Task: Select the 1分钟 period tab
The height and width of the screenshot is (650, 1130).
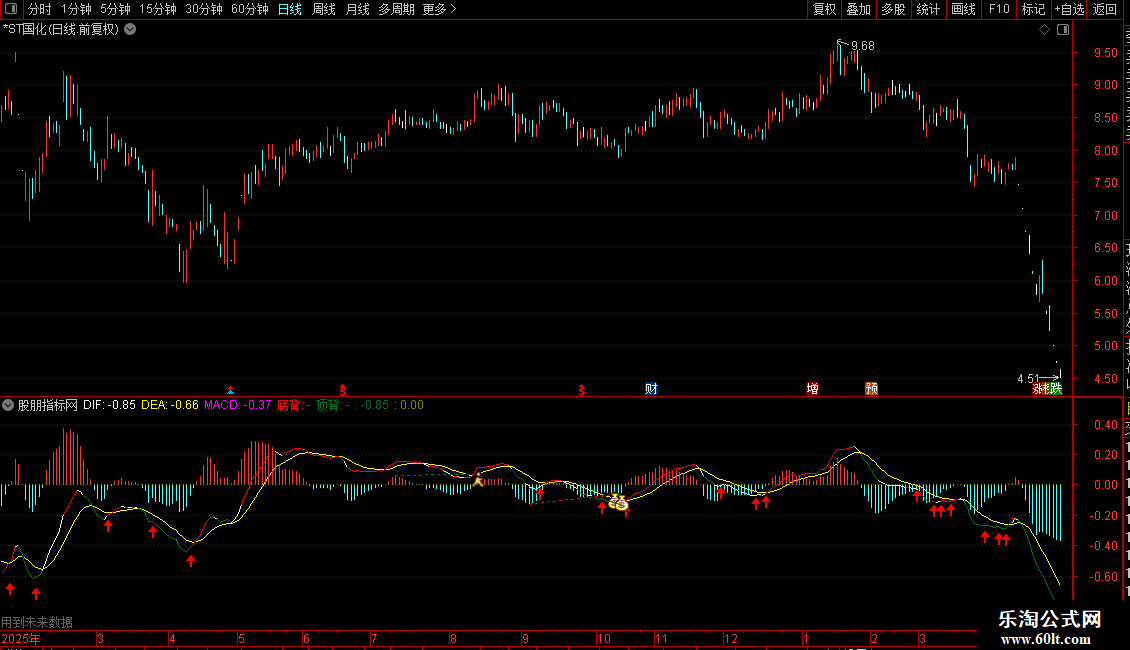Action: pos(76,9)
